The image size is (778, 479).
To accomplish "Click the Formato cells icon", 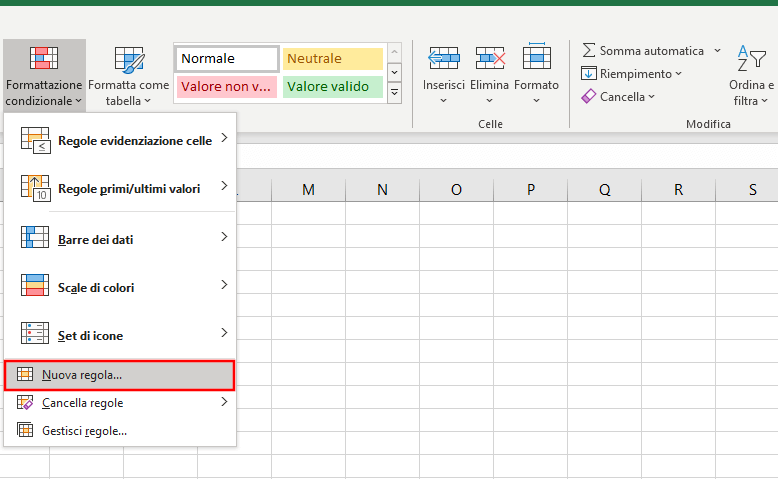I will 536,56.
